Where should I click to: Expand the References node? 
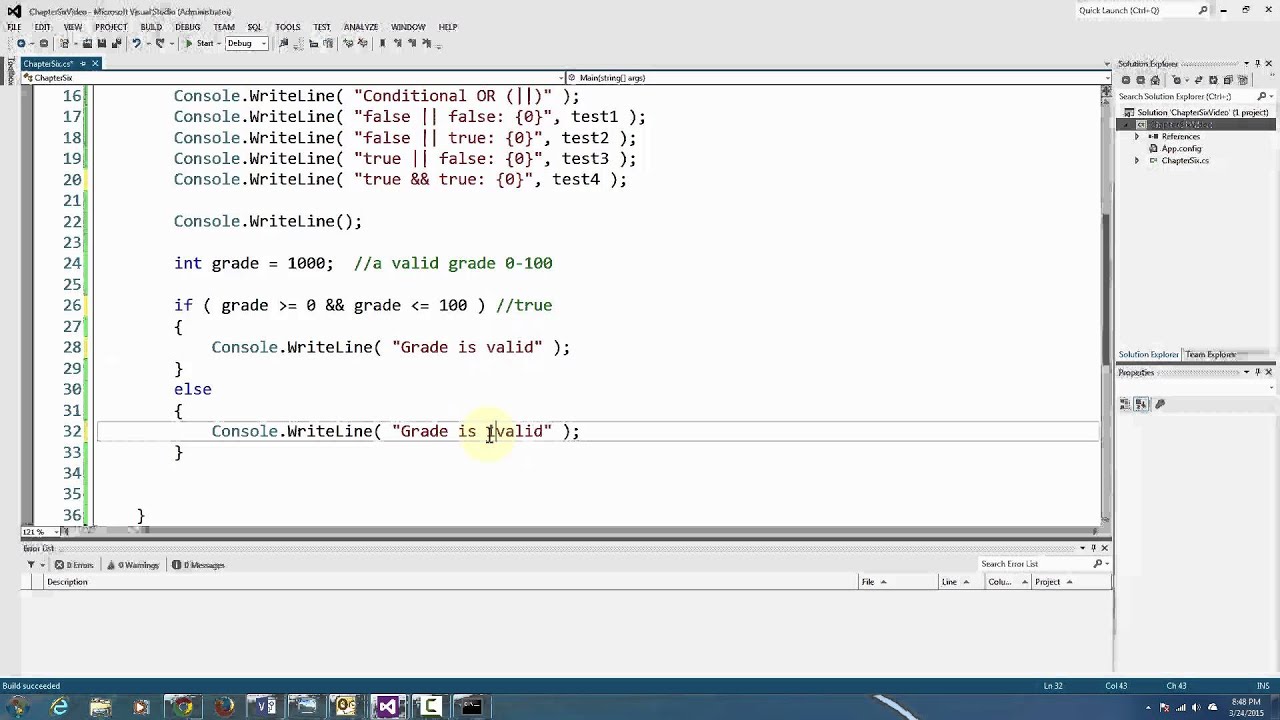1137,137
